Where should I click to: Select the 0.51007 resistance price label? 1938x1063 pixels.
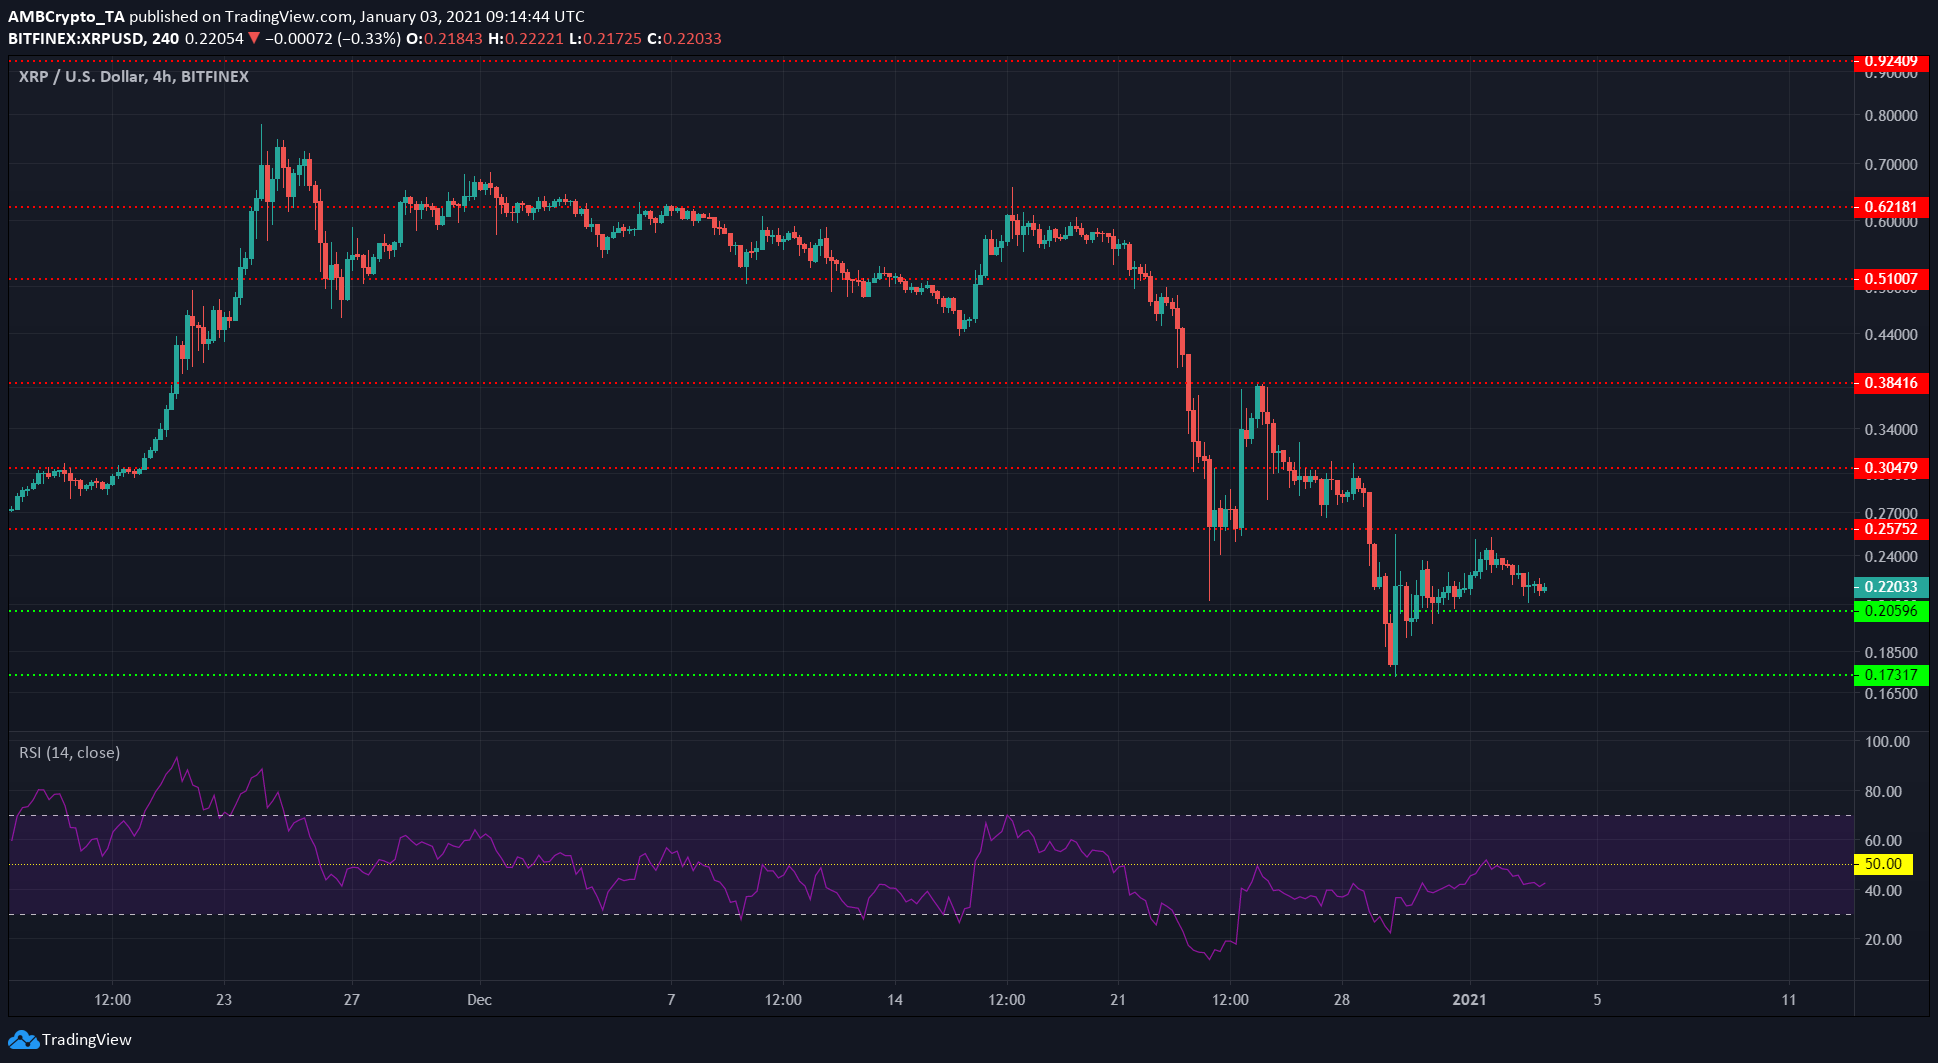(1891, 279)
